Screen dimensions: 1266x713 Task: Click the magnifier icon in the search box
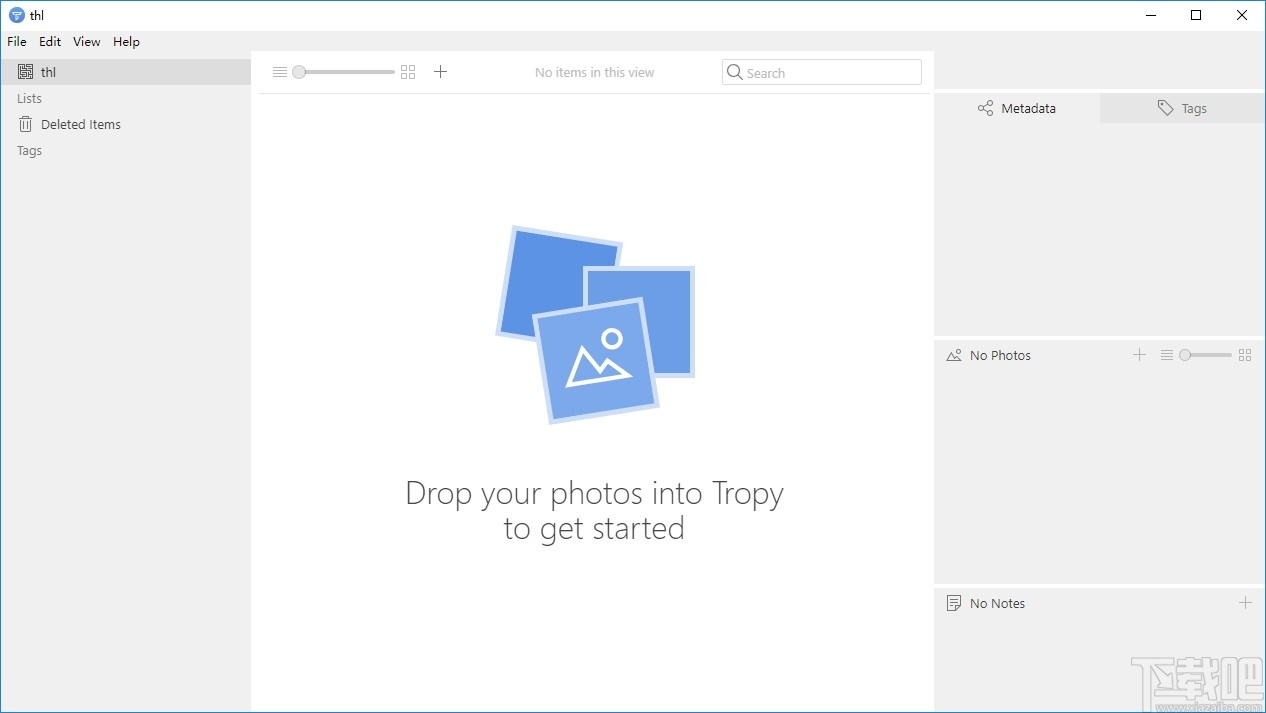point(735,72)
